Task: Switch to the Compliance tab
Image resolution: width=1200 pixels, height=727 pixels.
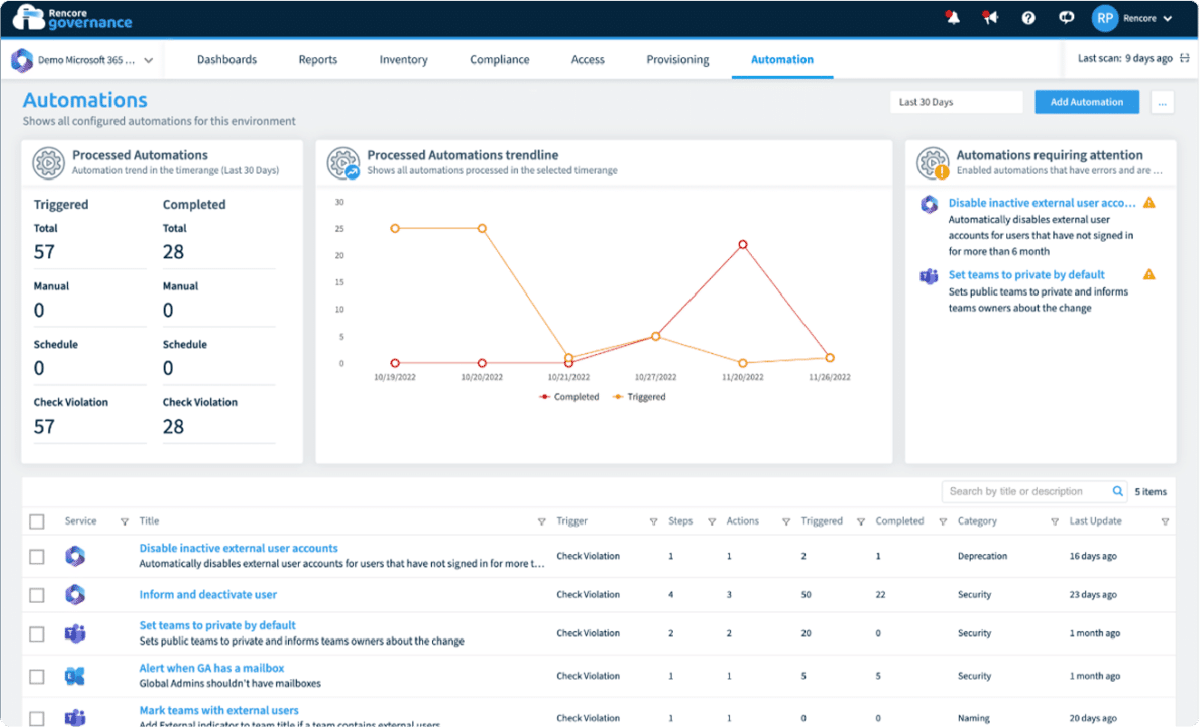Action: [x=499, y=59]
